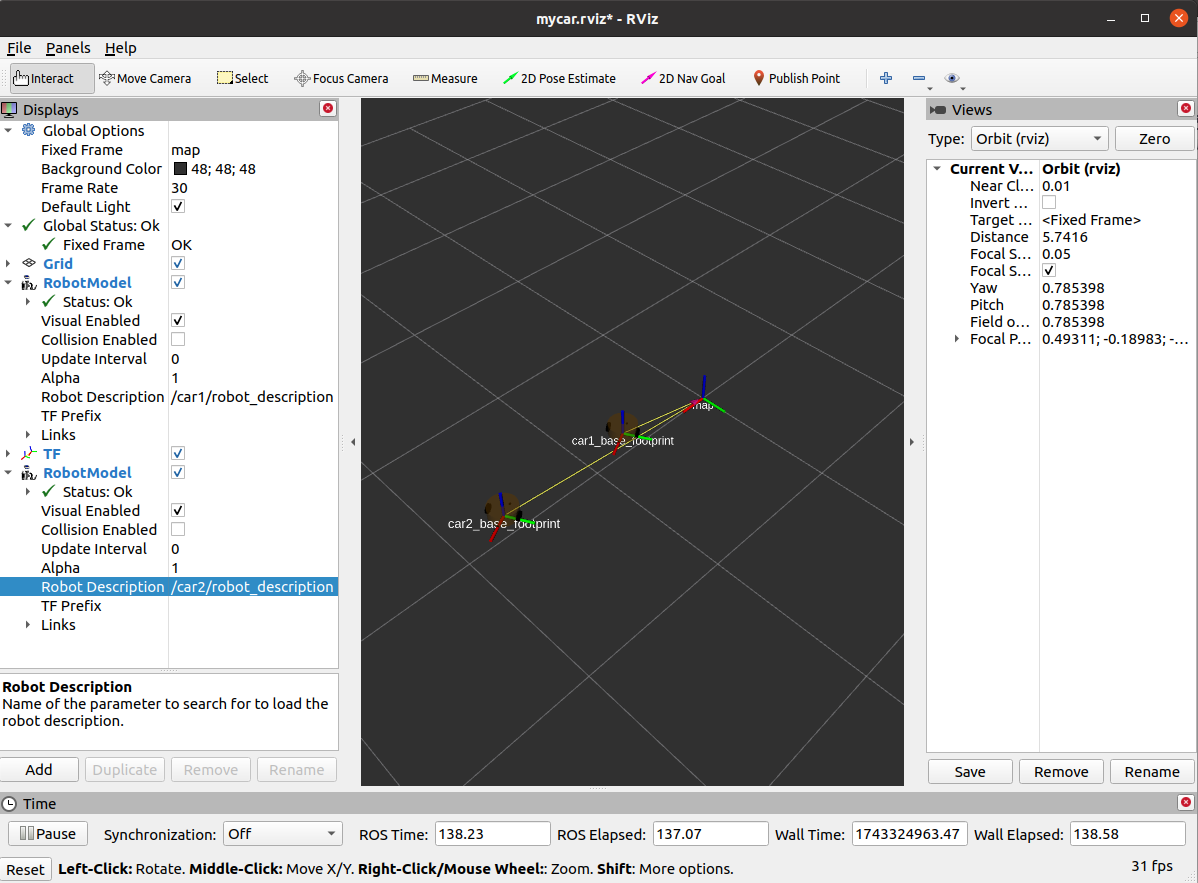
Task: Expand the Grid tree node
Action: (8, 264)
